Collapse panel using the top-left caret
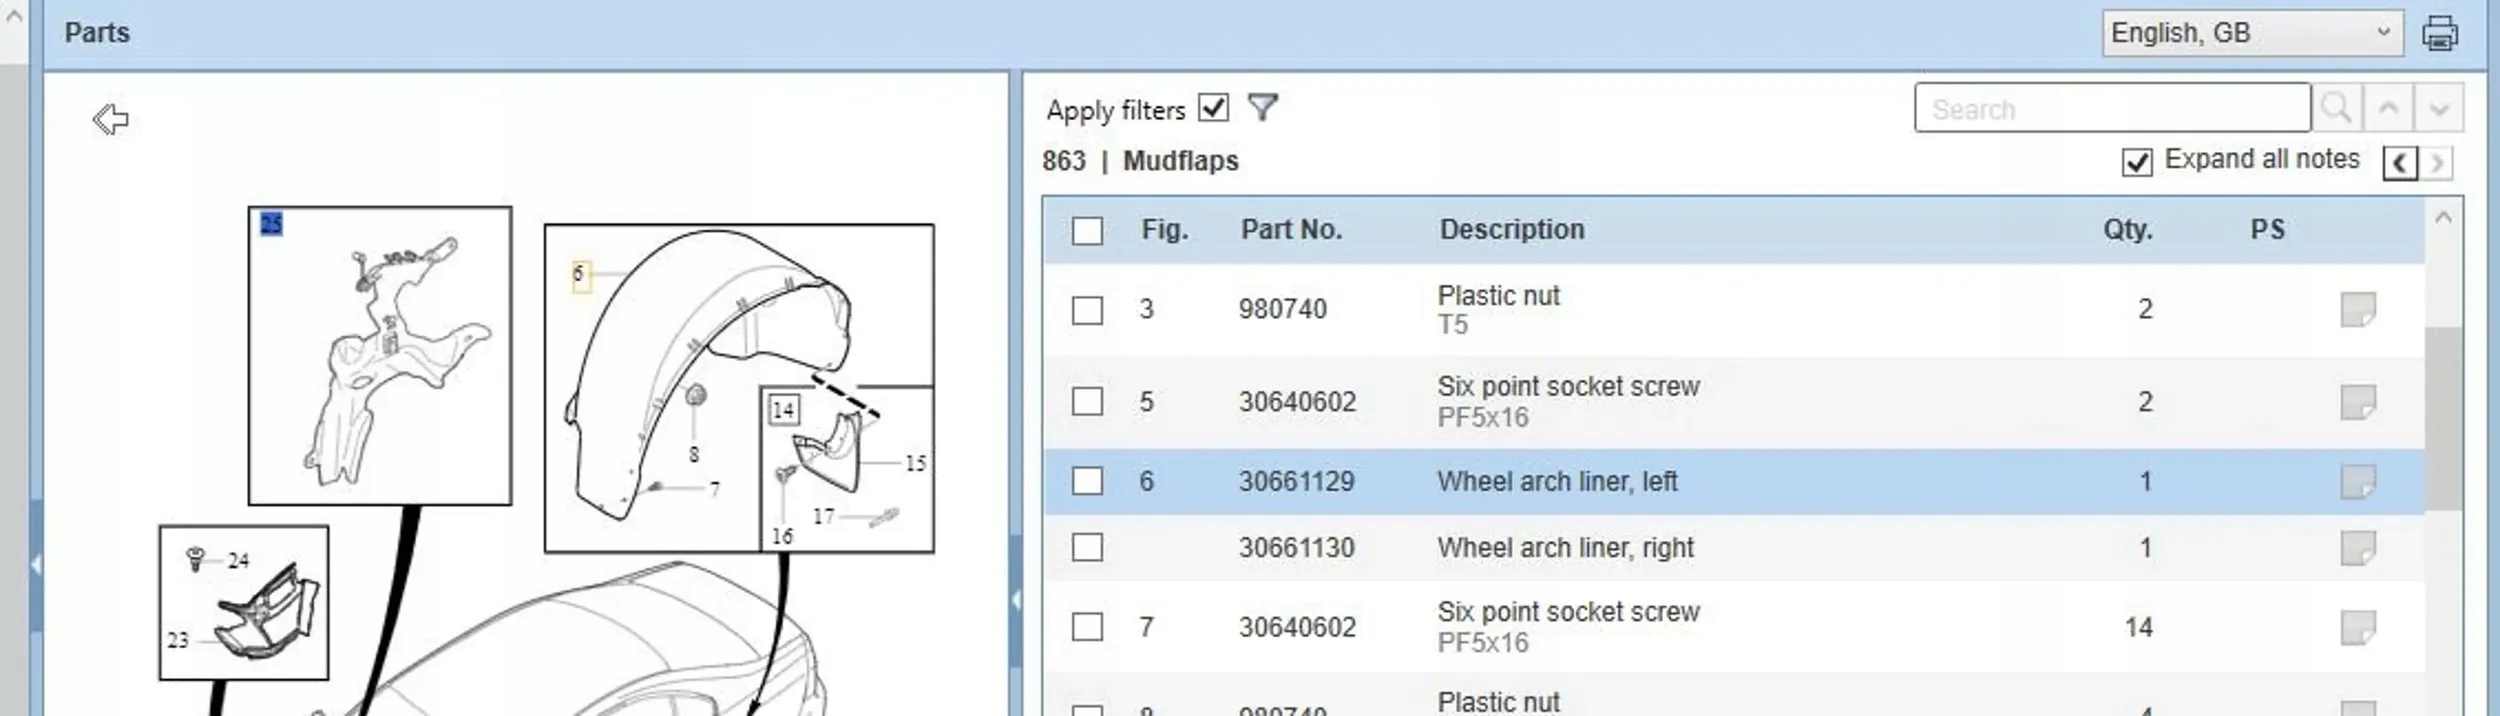 pos(14,16)
